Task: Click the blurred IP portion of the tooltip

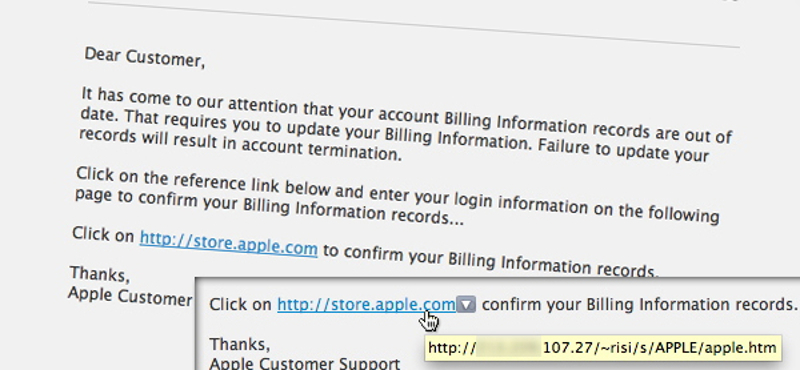Action: pos(508,348)
